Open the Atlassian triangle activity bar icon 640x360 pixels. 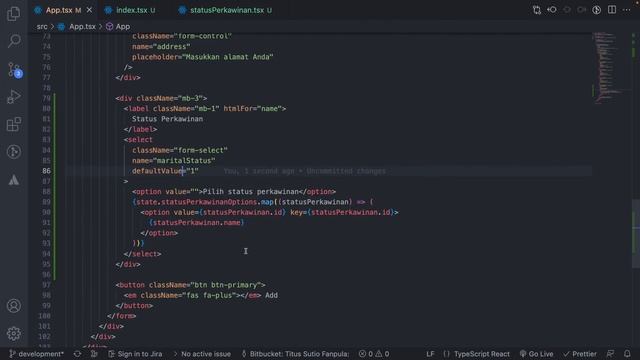[14, 180]
